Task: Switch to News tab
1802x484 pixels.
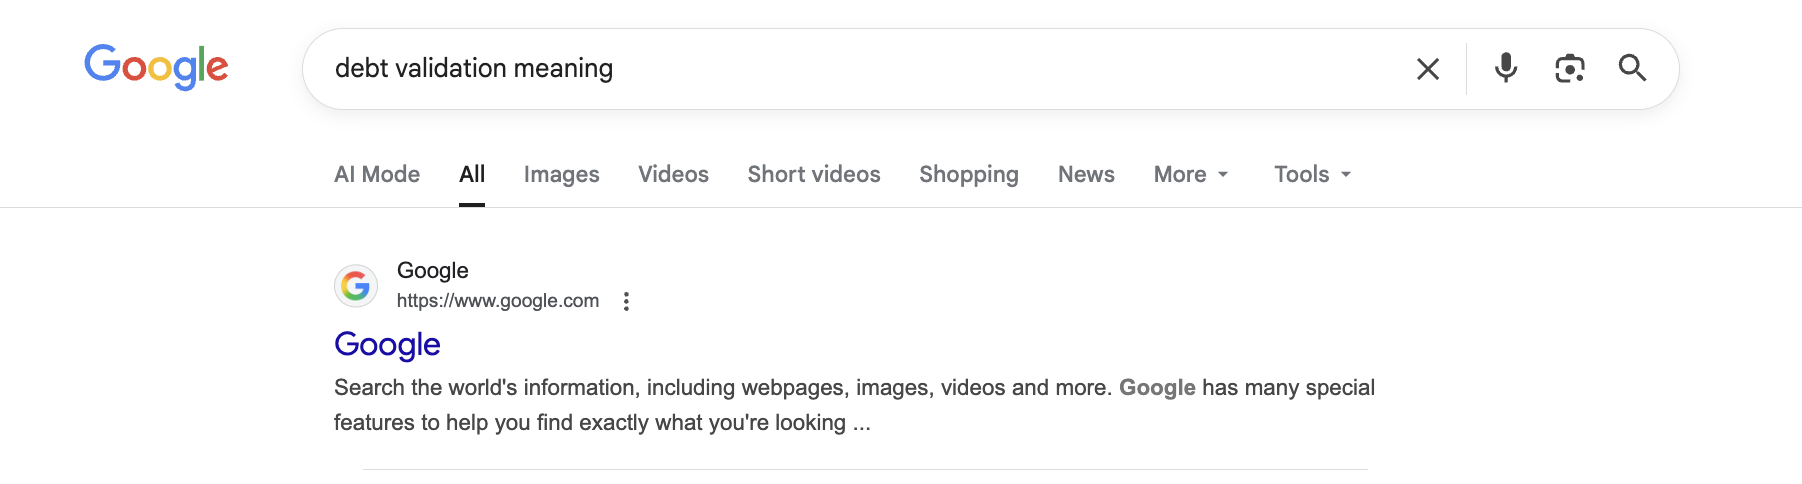Action: pos(1086,174)
